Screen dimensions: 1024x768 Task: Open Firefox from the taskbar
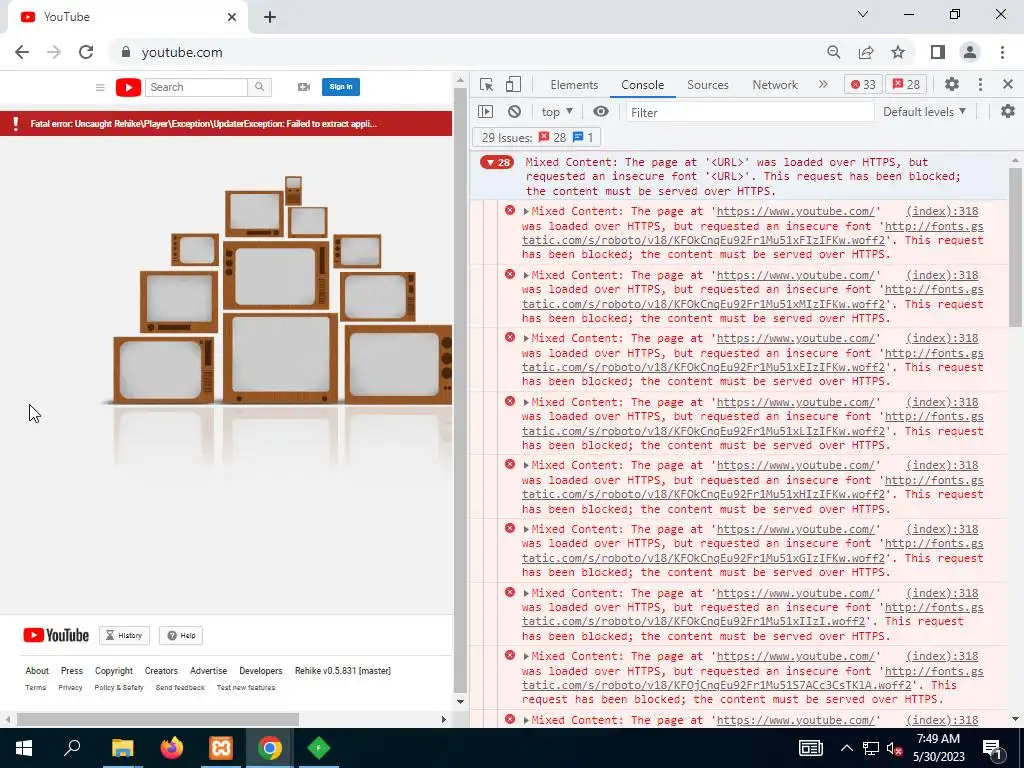[x=172, y=748]
